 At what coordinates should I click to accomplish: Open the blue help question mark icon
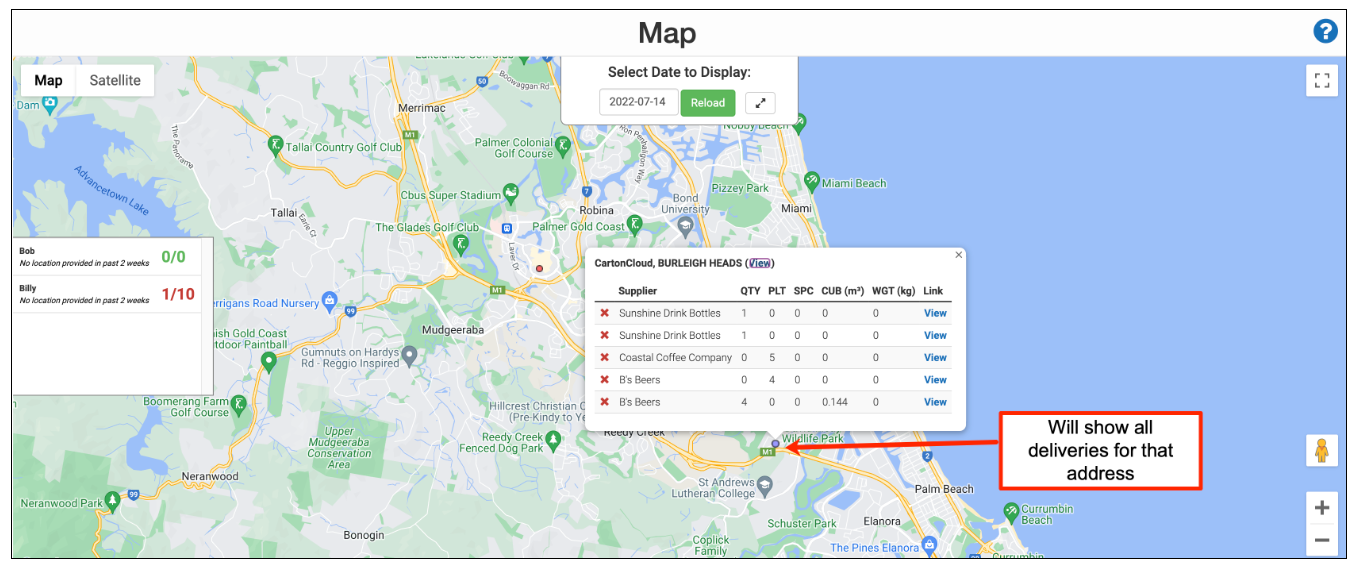pyautogui.click(x=1325, y=32)
